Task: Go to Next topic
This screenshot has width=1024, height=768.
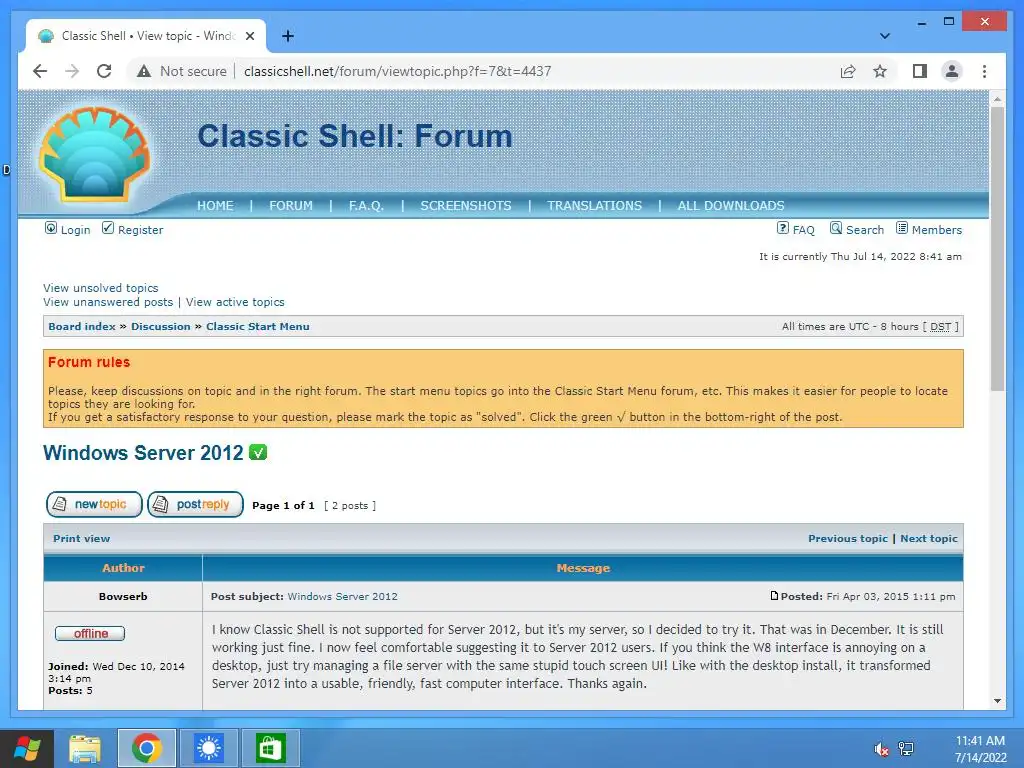Action: coord(929,539)
